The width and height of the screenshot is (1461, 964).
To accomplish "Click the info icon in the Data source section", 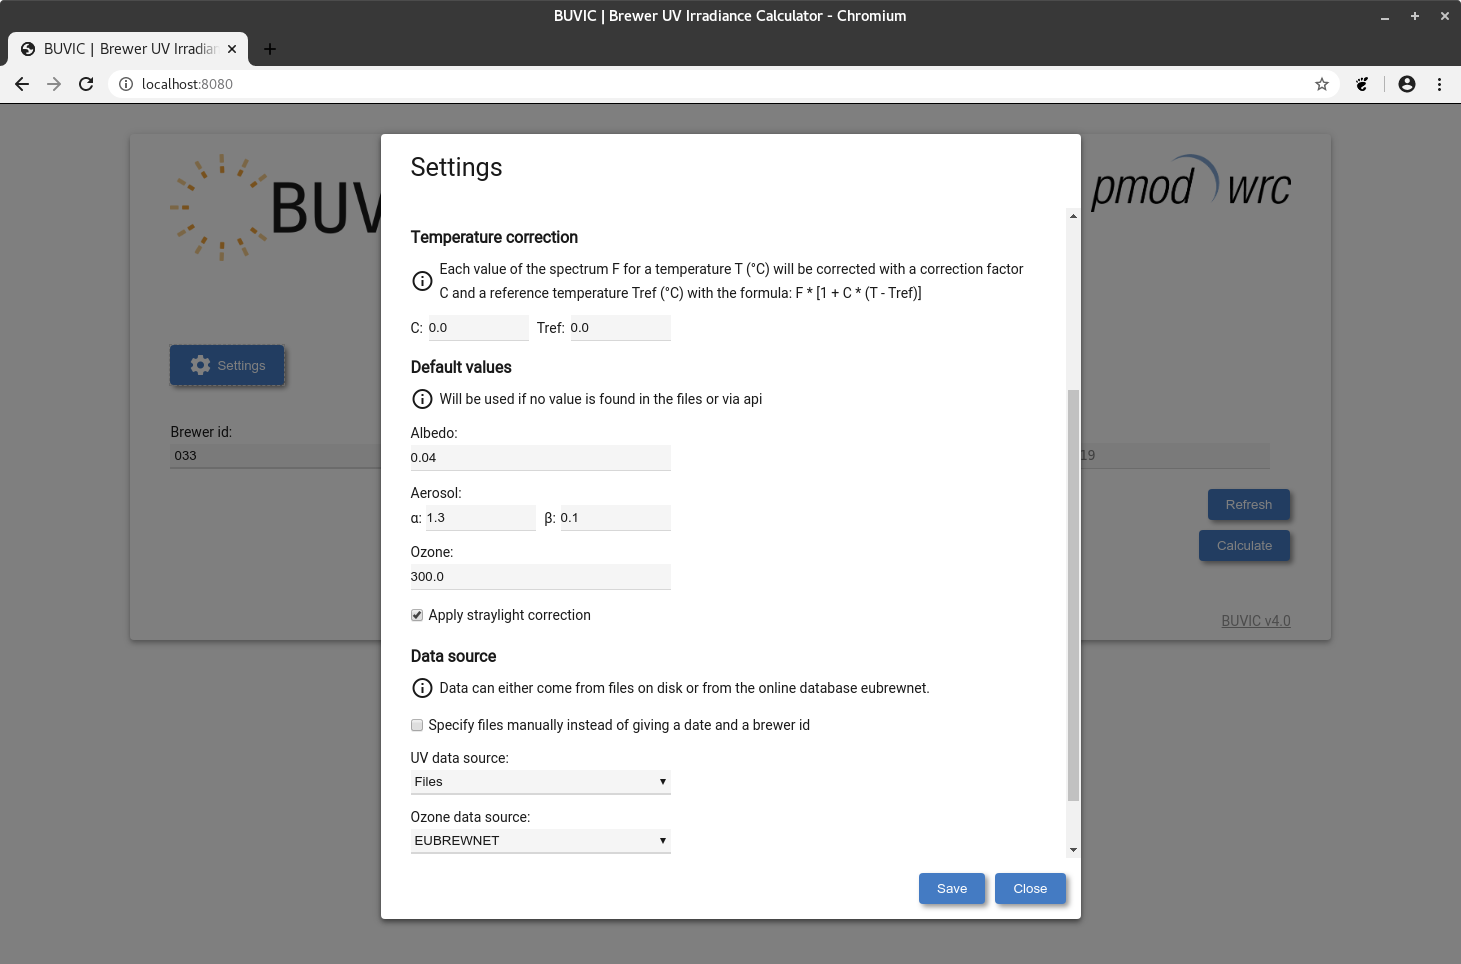I will pos(421,688).
